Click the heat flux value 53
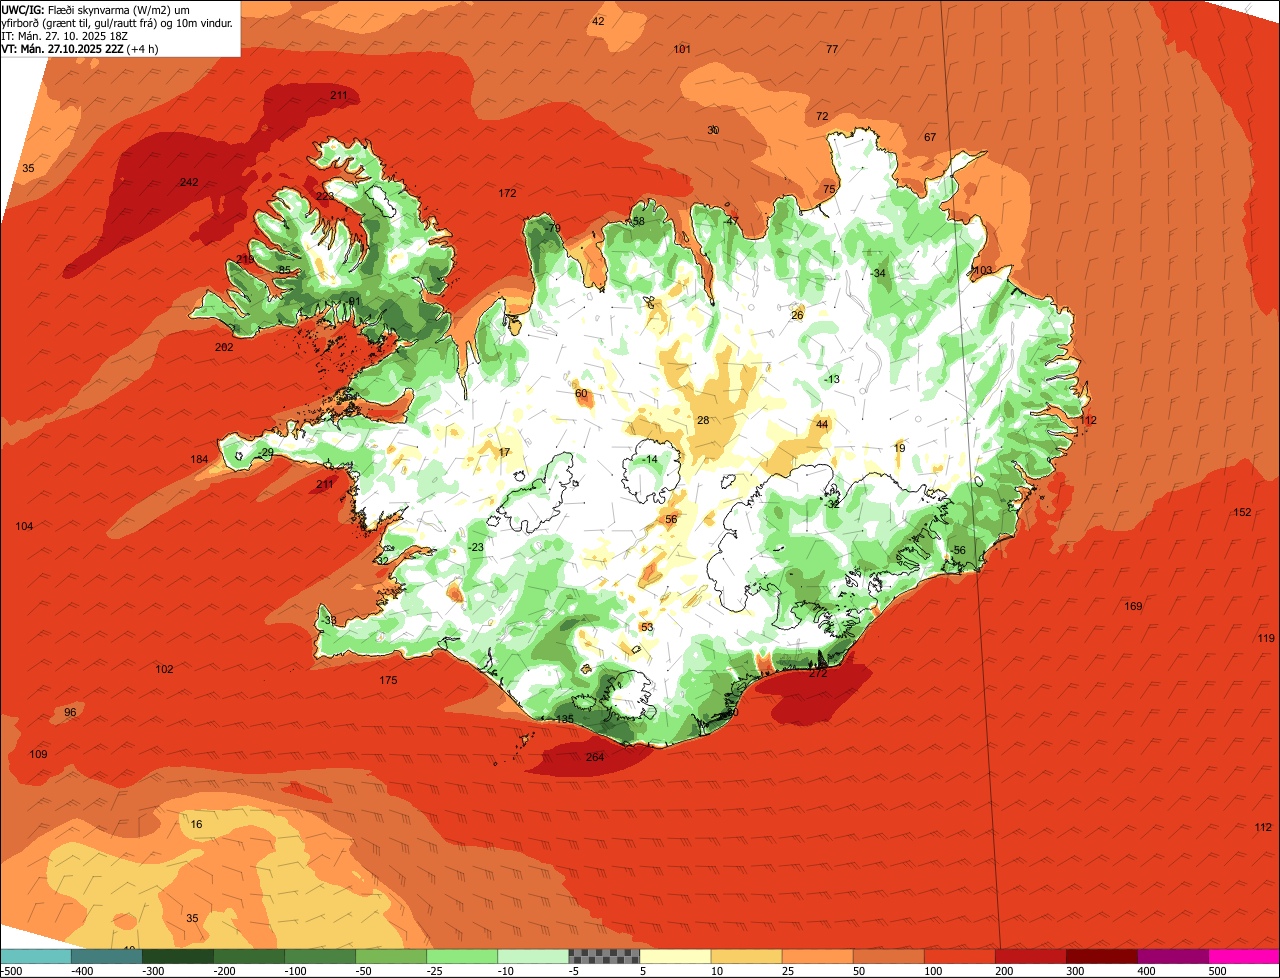Screen dimensions: 1280x978 click(647, 627)
